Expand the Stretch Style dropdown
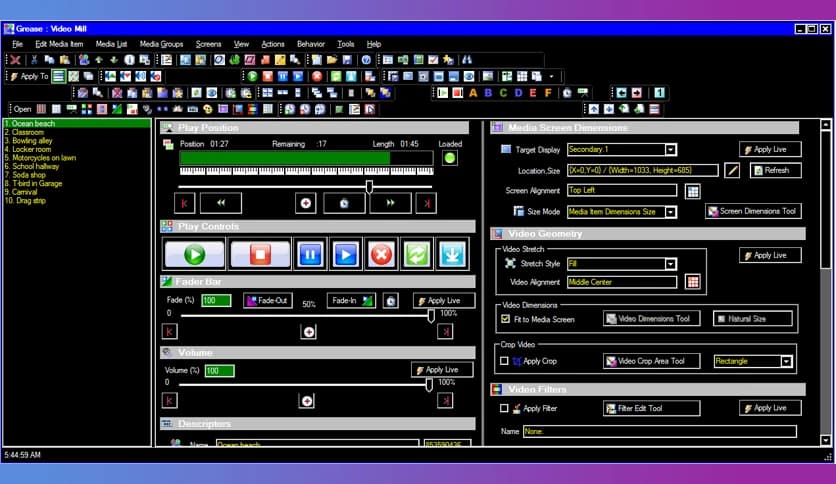This screenshot has width=836, height=484. (x=671, y=264)
